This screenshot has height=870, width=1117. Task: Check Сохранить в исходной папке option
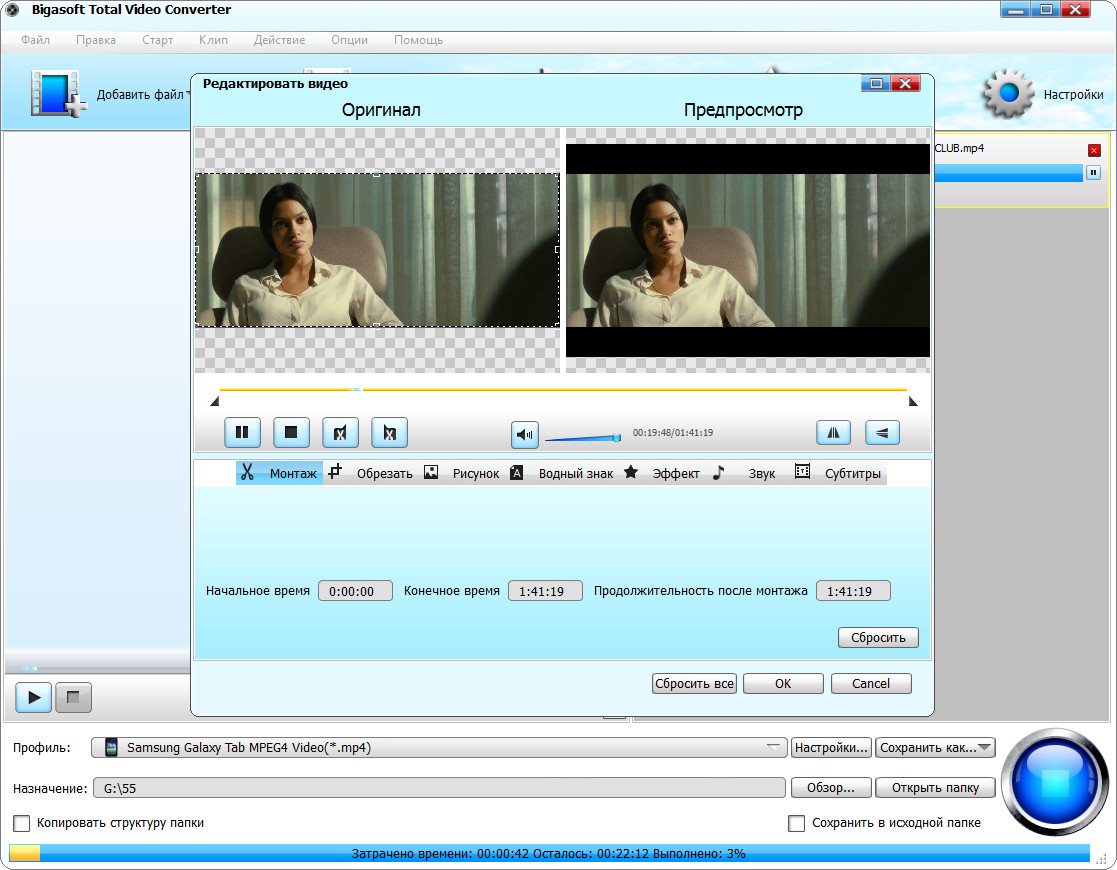[796, 823]
